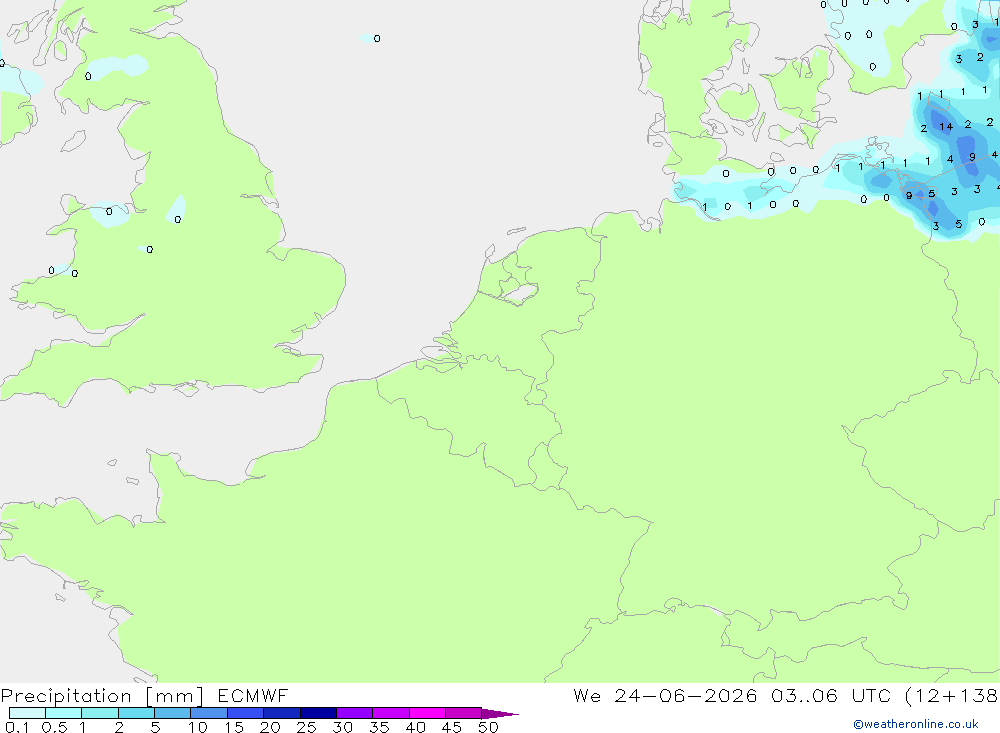Click the legend tick label '10'
Image resolution: width=1000 pixels, height=733 pixels.
(x=198, y=727)
